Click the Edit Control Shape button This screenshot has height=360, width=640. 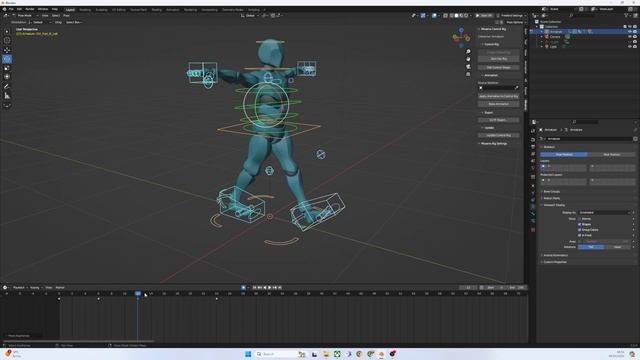499,67
